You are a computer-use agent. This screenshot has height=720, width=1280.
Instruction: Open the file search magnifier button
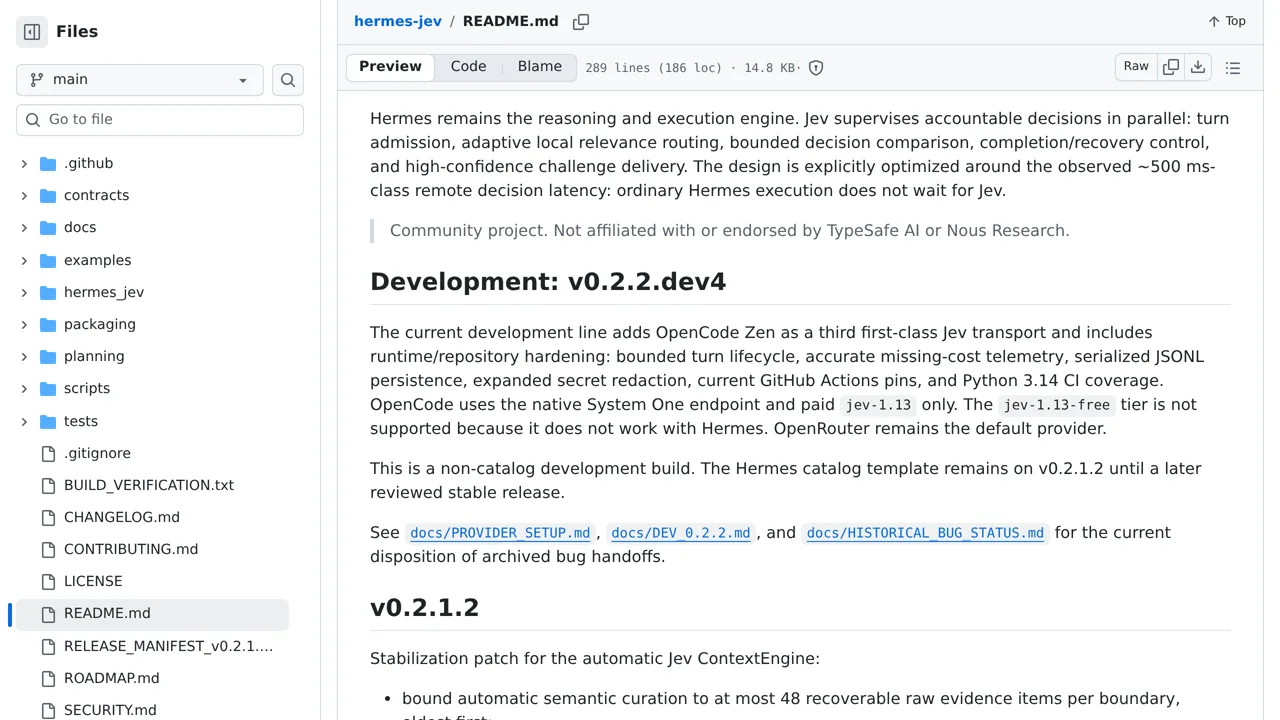click(x=288, y=80)
